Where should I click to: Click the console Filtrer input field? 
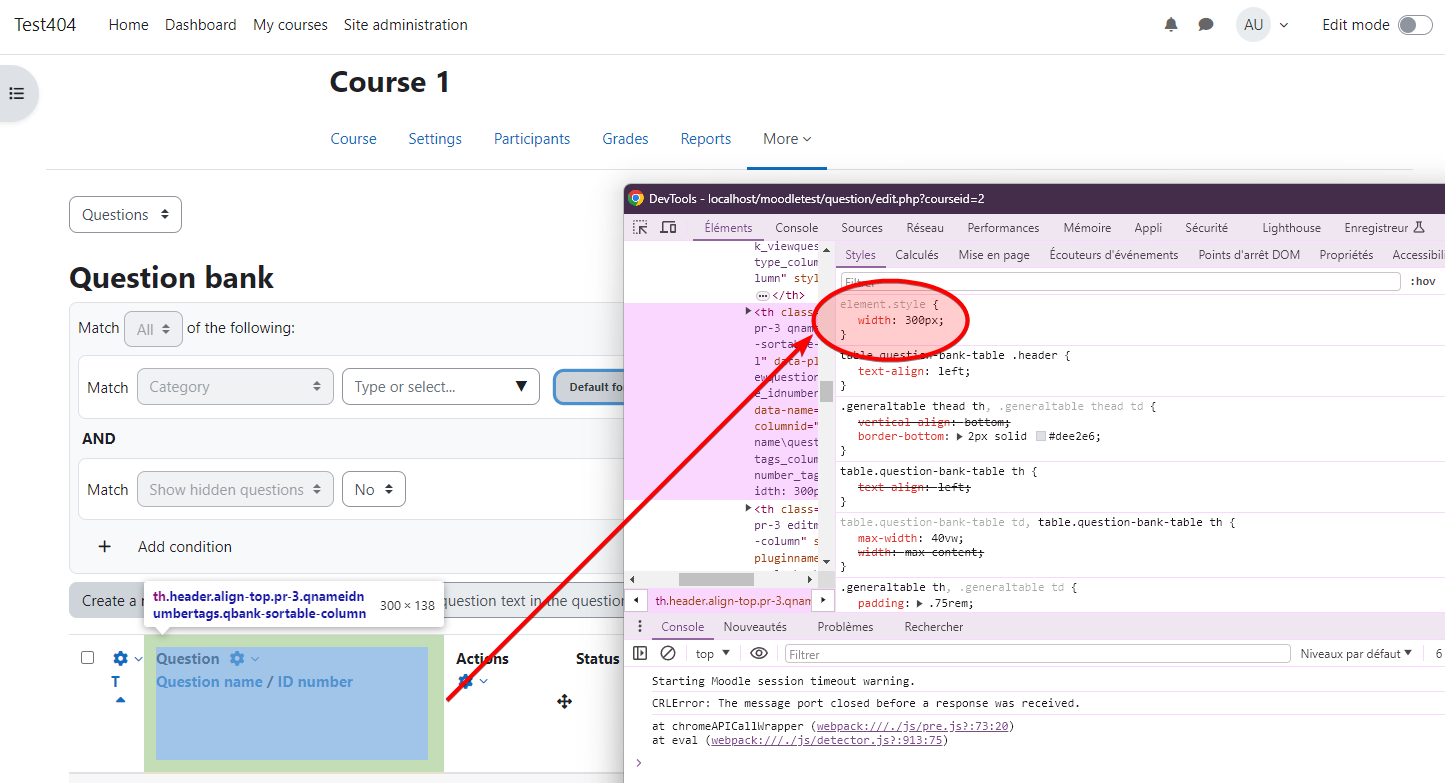1037,654
